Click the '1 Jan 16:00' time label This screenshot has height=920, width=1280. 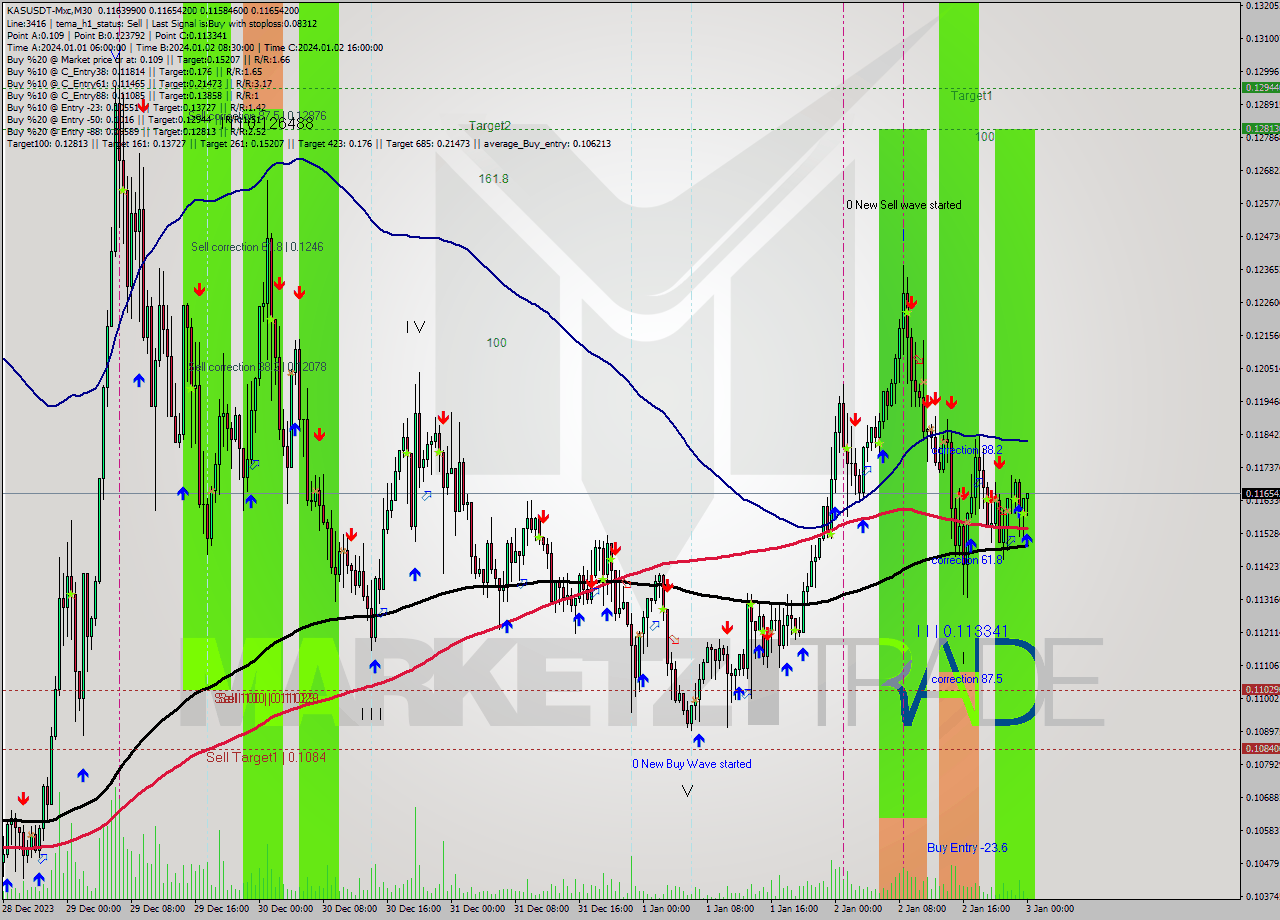[794, 909]
